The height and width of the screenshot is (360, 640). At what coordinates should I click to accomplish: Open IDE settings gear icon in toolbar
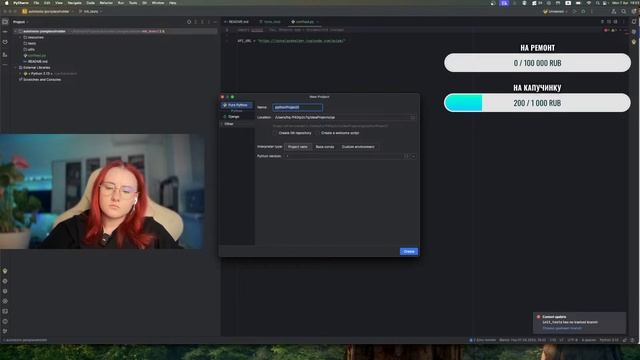pos(634,11)
